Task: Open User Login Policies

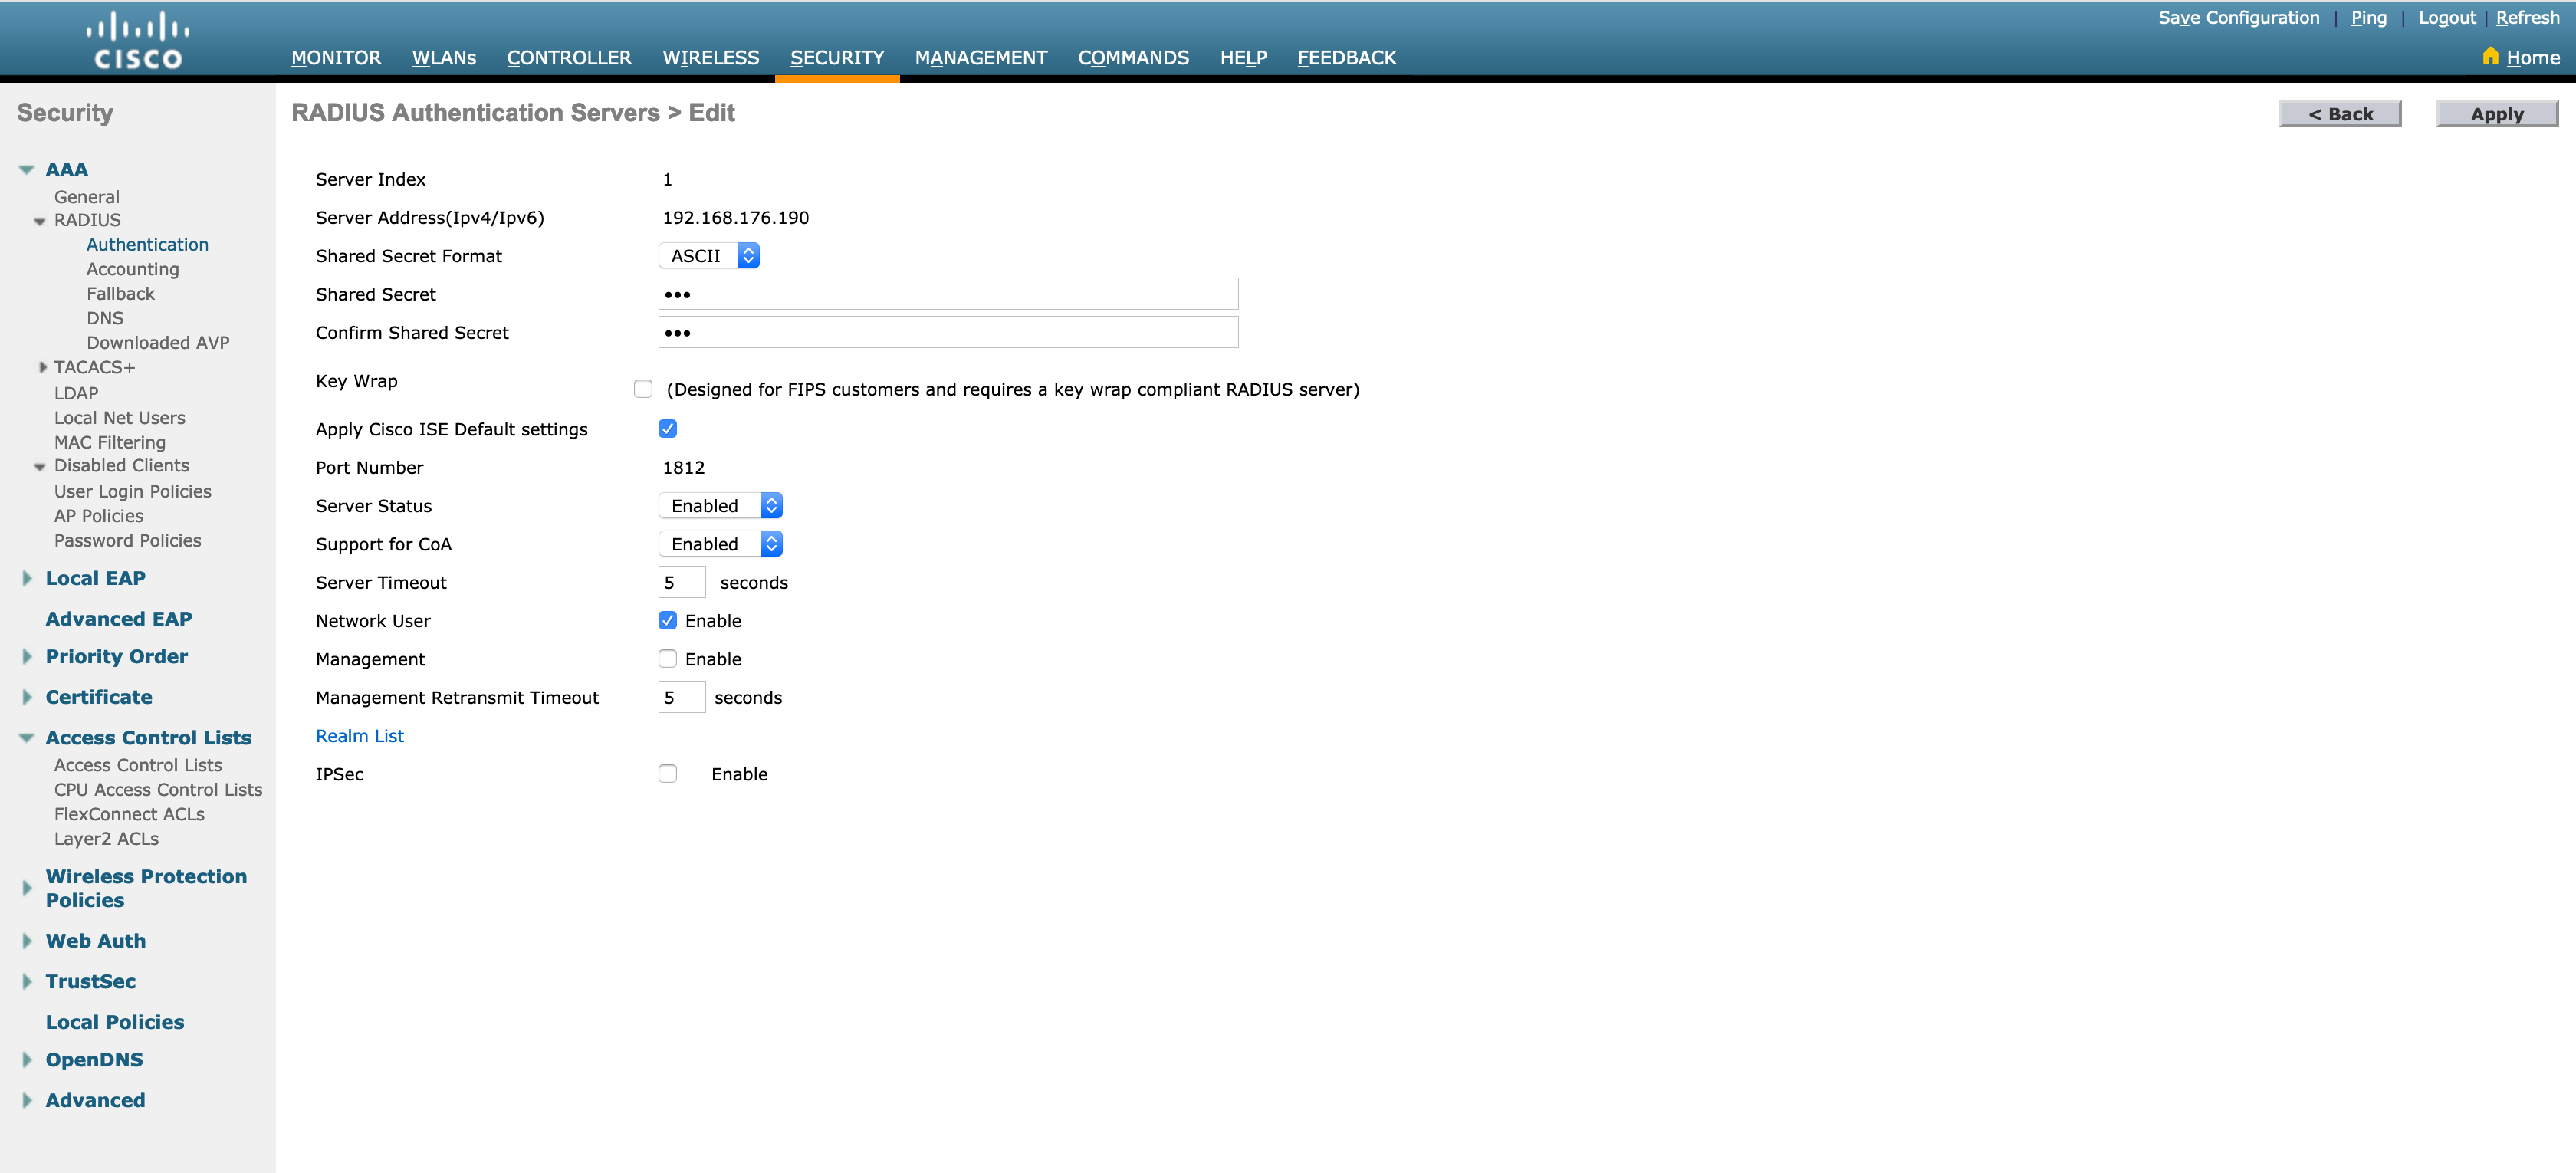Action: 133,491
